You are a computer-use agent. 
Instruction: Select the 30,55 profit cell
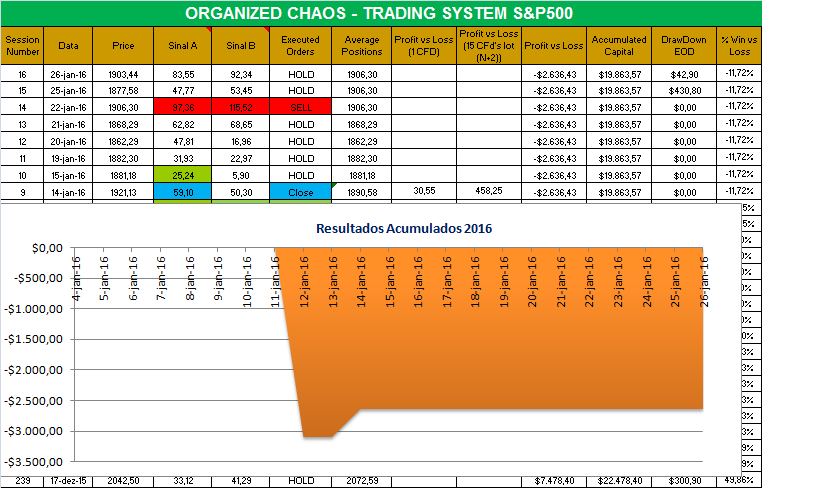pyautogui.click(x=424, y=191)
